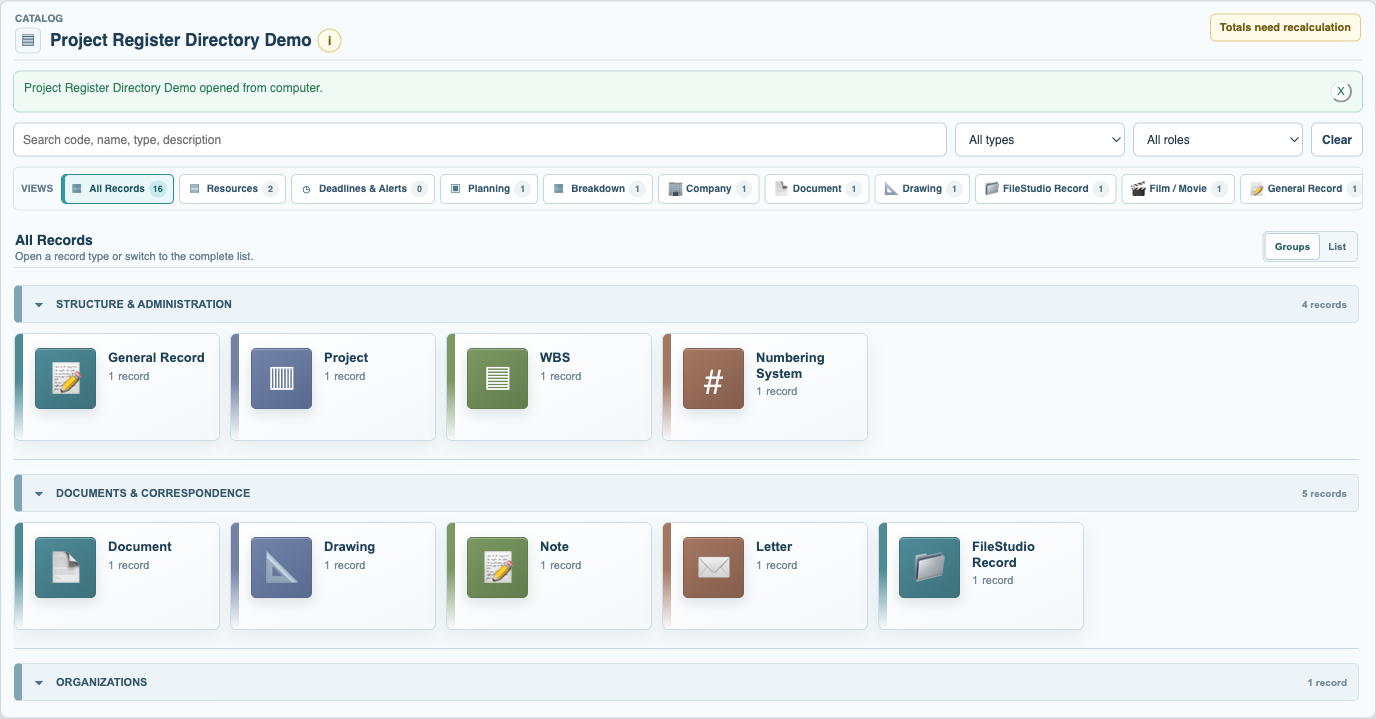Open the FileStudio Record card title
Viewport: 1376px width, 719px height.
click(1003, 555)
